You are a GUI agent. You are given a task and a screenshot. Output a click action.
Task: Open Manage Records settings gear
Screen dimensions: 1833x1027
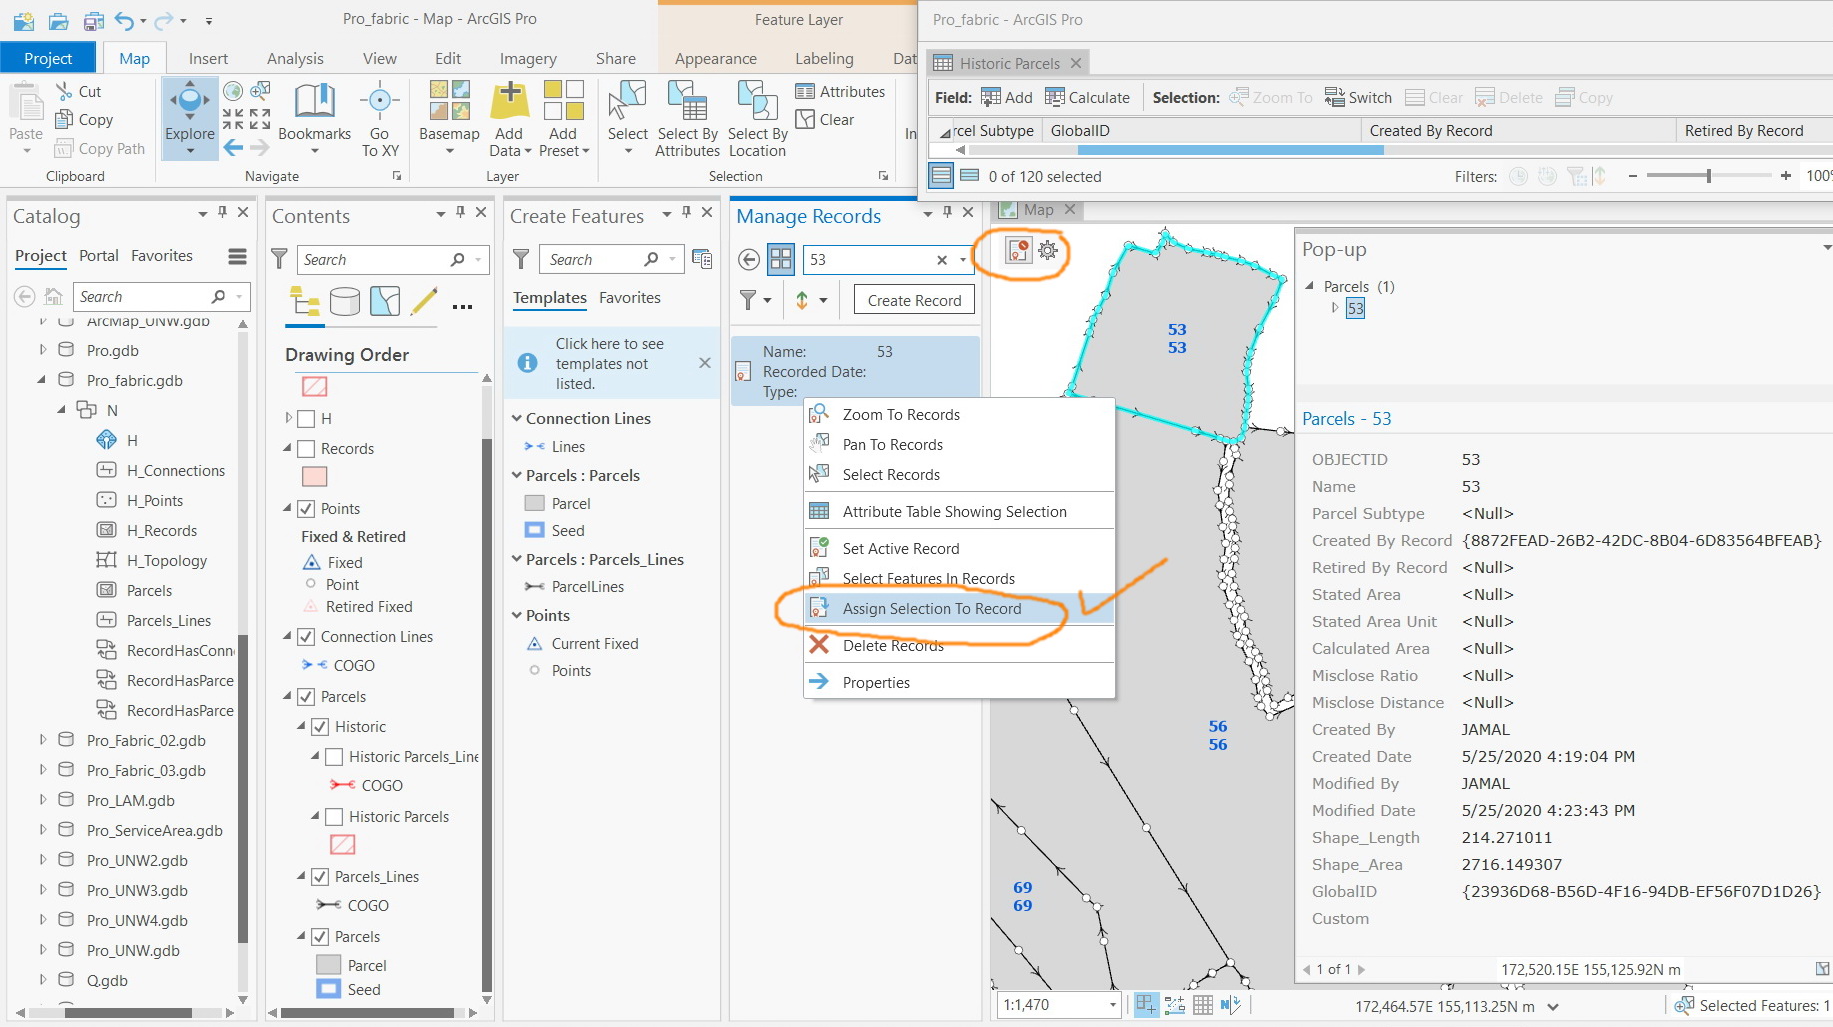[1047, 250]
